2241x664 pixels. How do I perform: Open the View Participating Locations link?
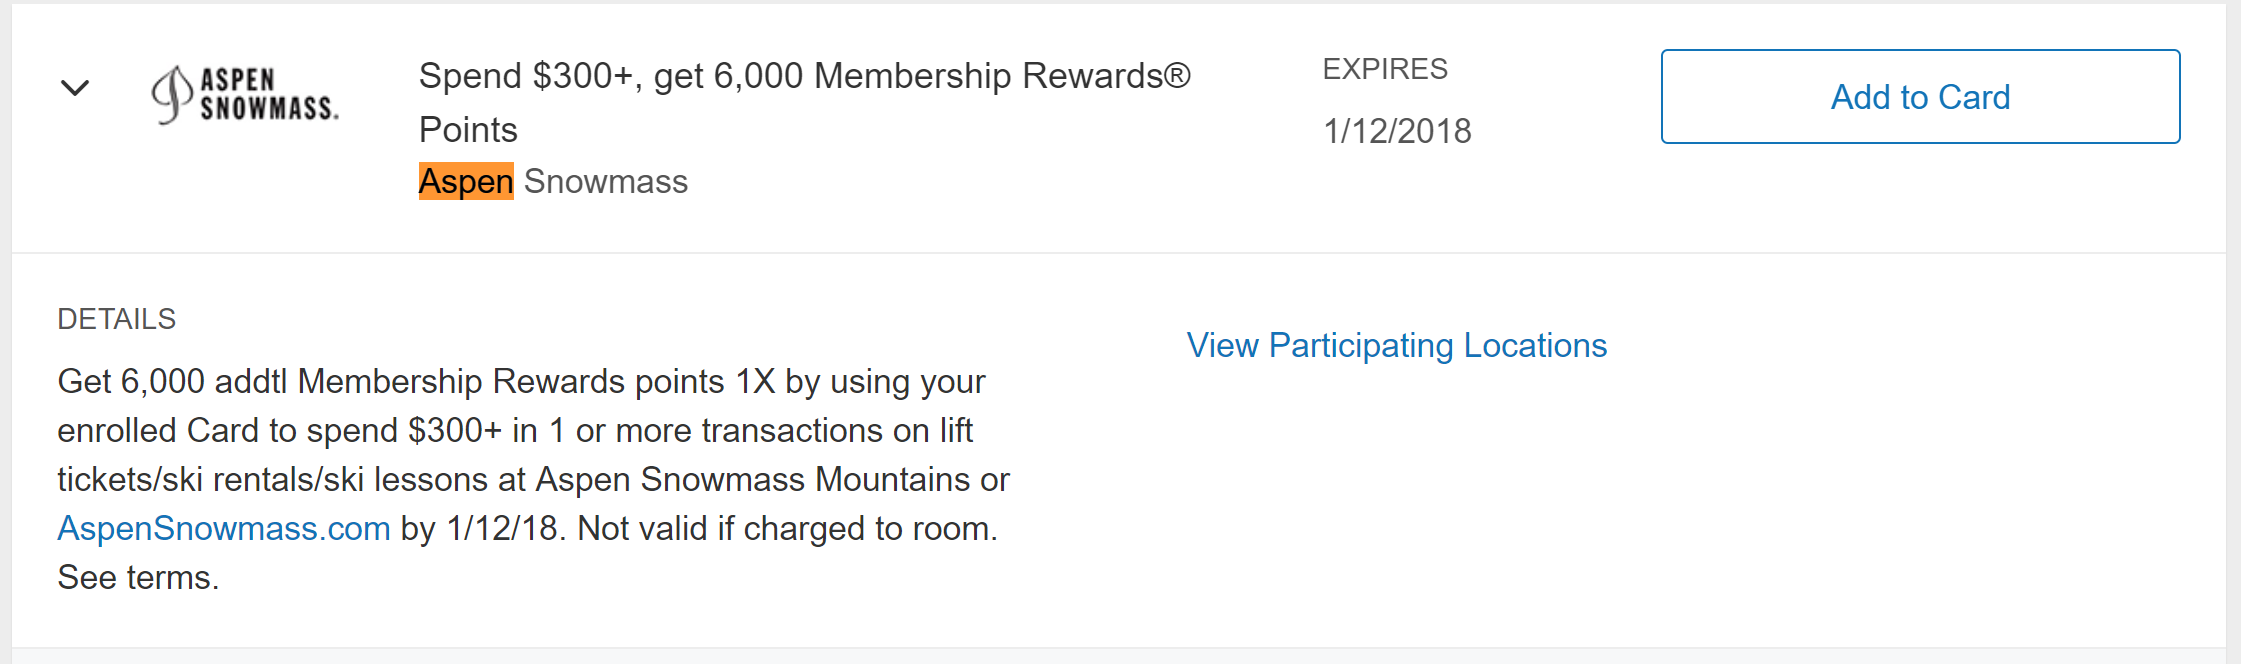(1396, 345)
